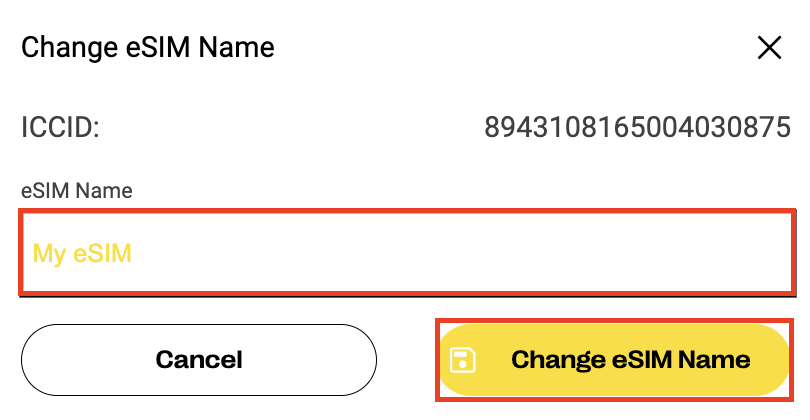Close the Change eSIM Name dialog

click(x=769, y=47)
